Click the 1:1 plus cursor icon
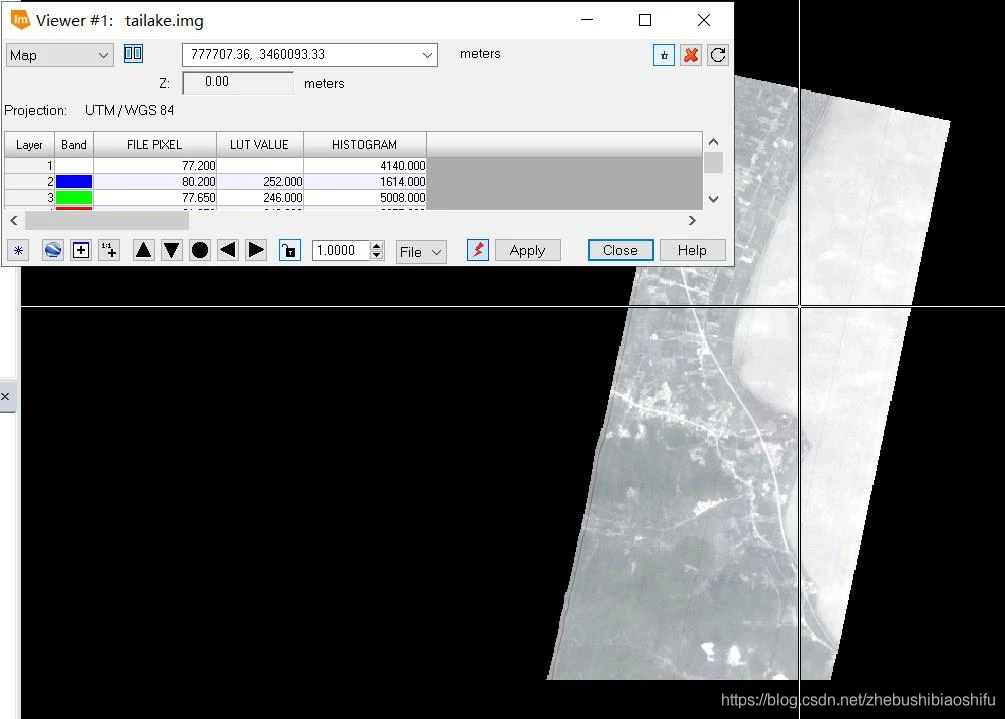The height and width of the screenshot is (719, 1005). [x=109, y=250]
